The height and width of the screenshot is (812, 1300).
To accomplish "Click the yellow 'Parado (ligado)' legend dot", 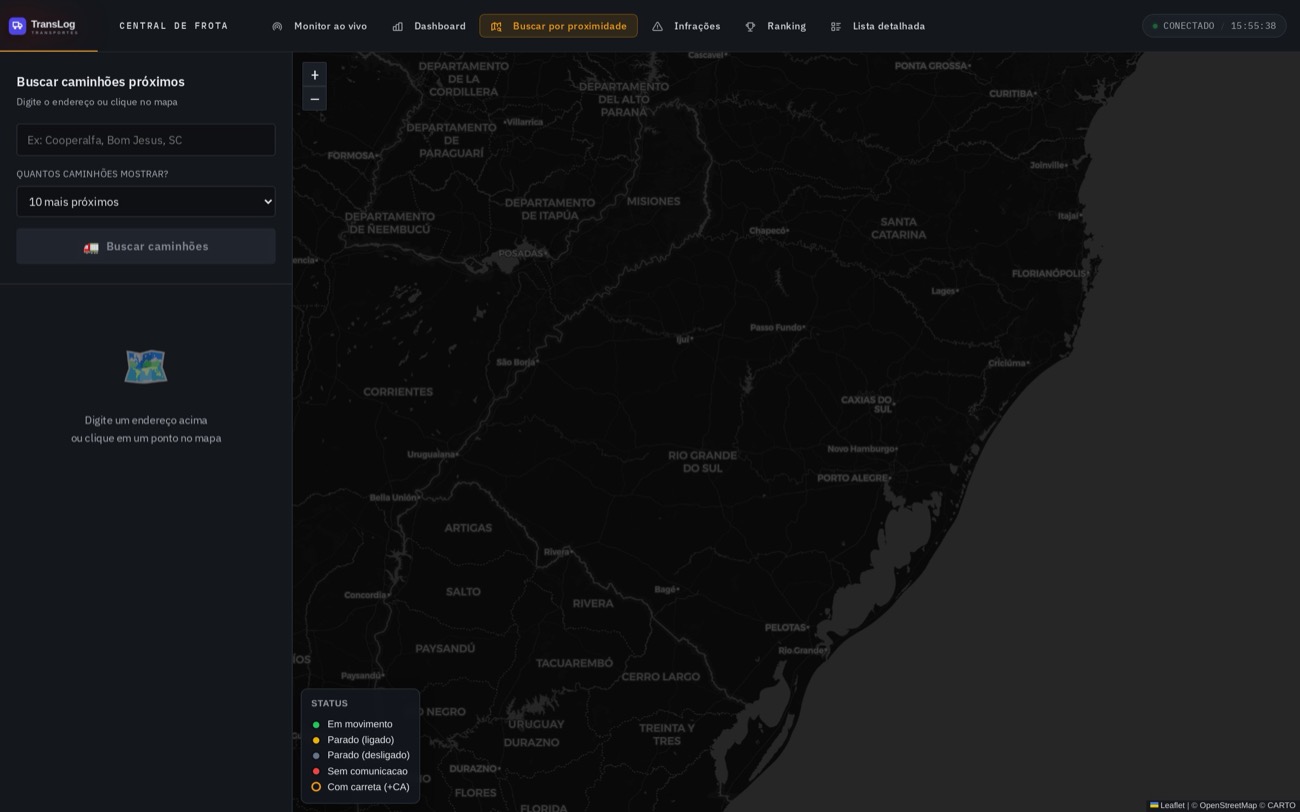I will point(316,740).
